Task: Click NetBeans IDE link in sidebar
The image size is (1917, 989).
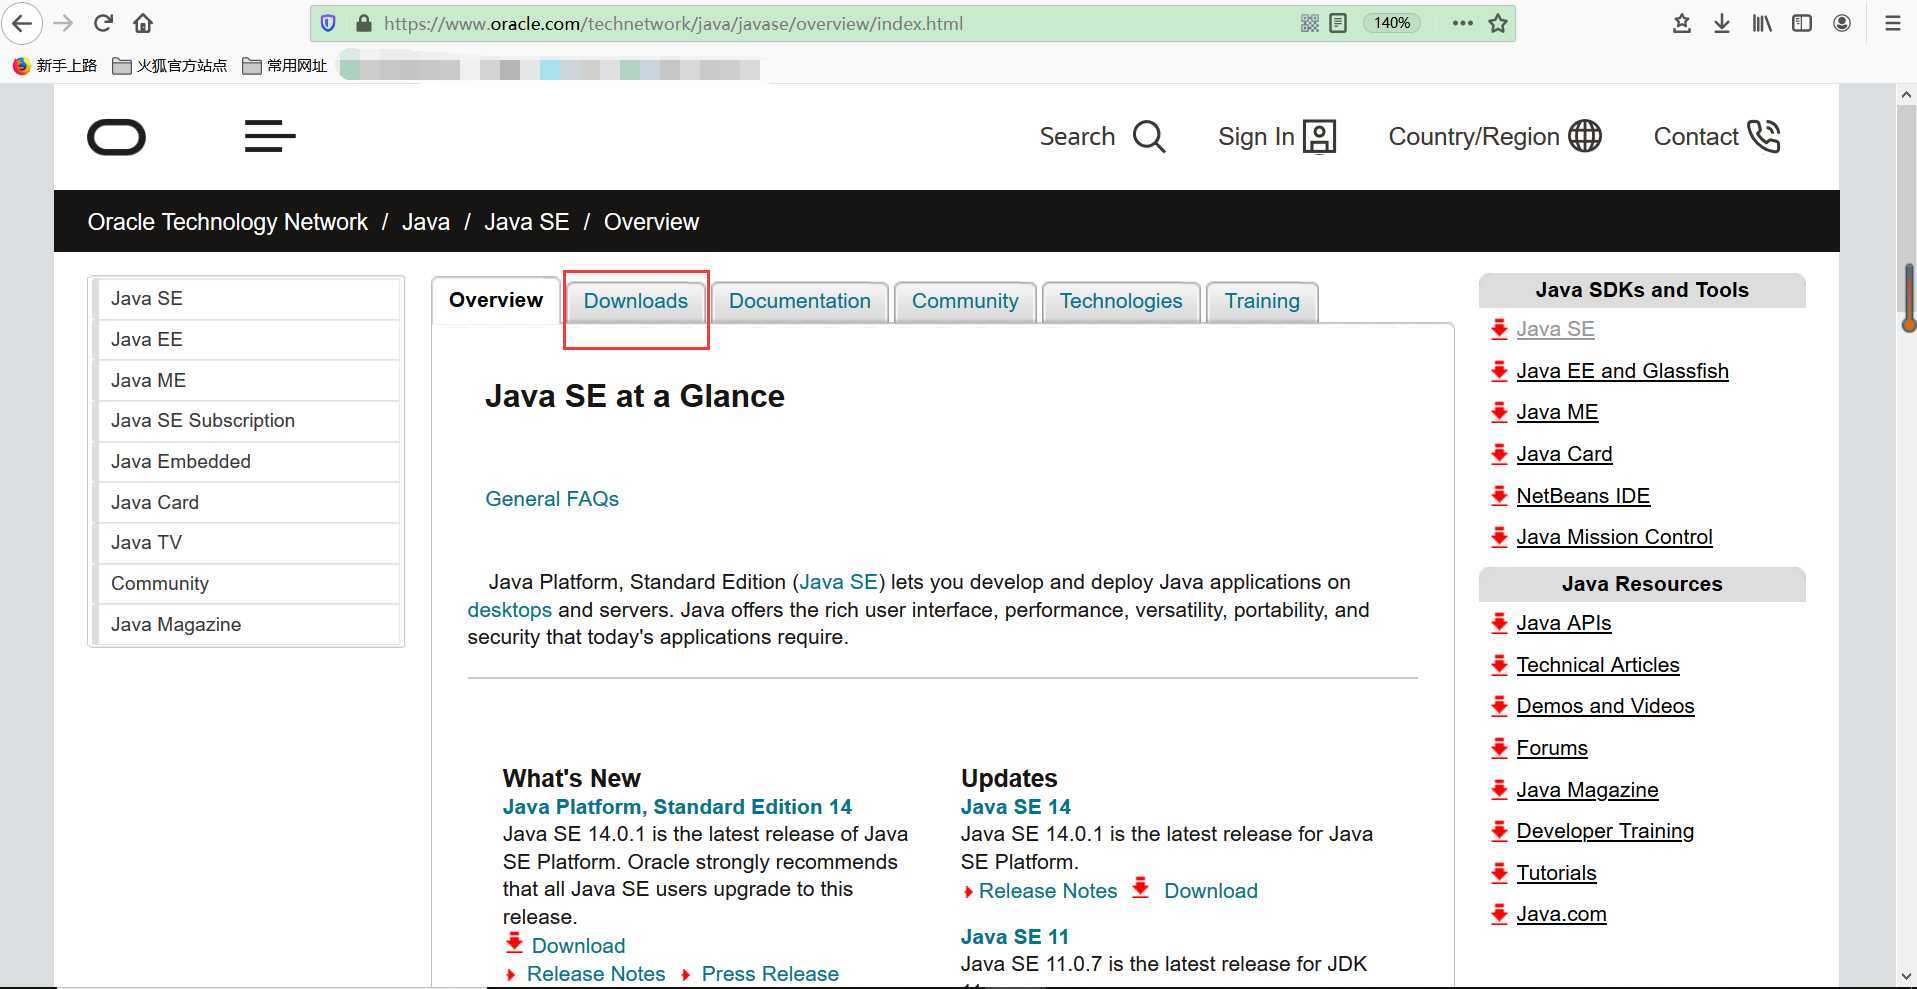Action: tap(1582, 496)
